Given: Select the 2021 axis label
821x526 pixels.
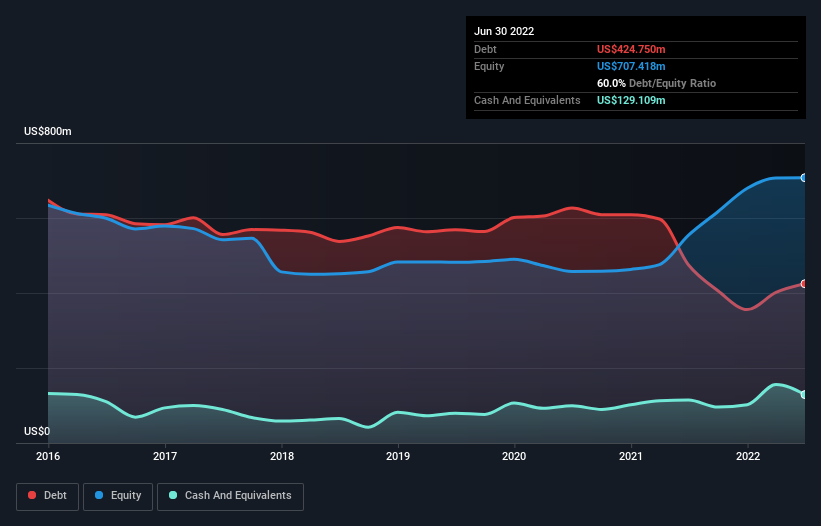Looking at the screenshot, I should (631, 456).
